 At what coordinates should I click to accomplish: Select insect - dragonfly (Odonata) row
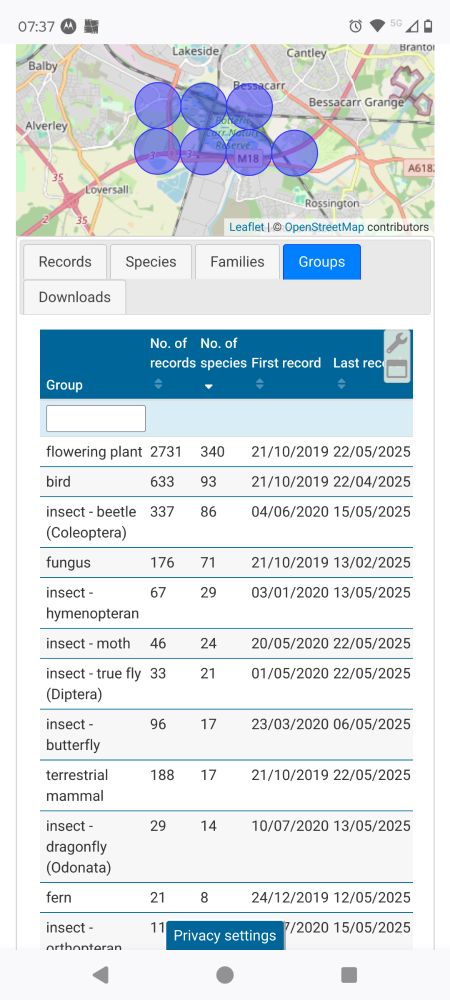pos(226,847)
